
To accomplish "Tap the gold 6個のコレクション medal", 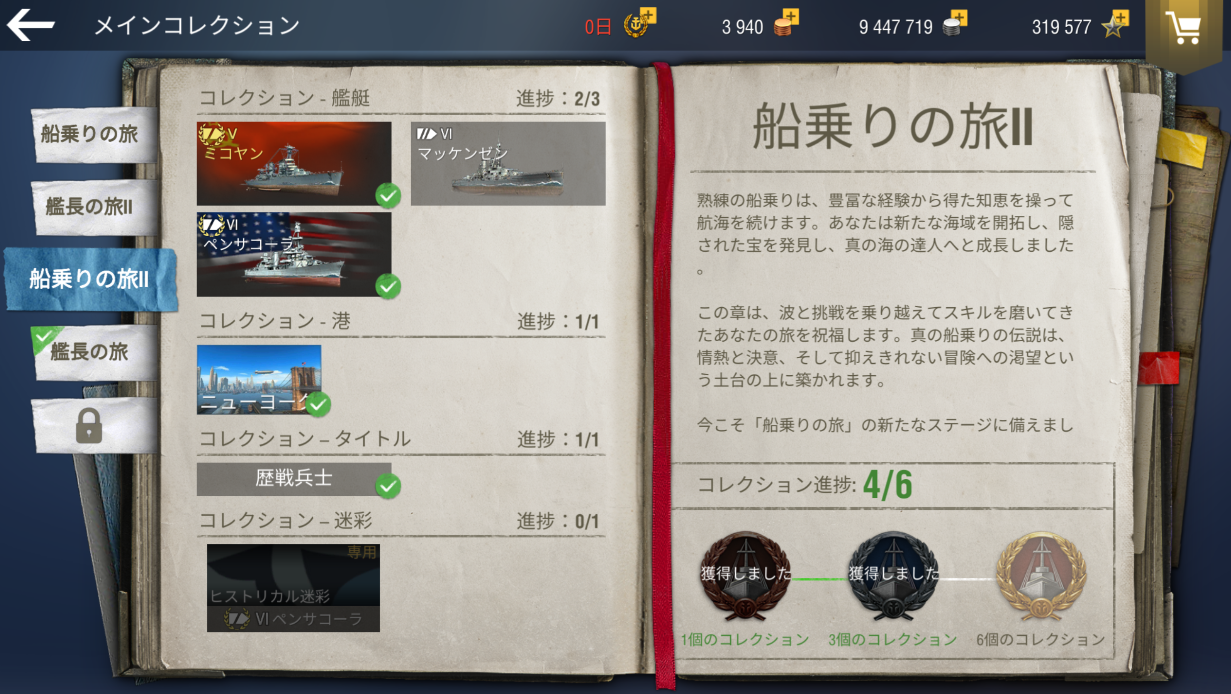I will click(1041, 576).
